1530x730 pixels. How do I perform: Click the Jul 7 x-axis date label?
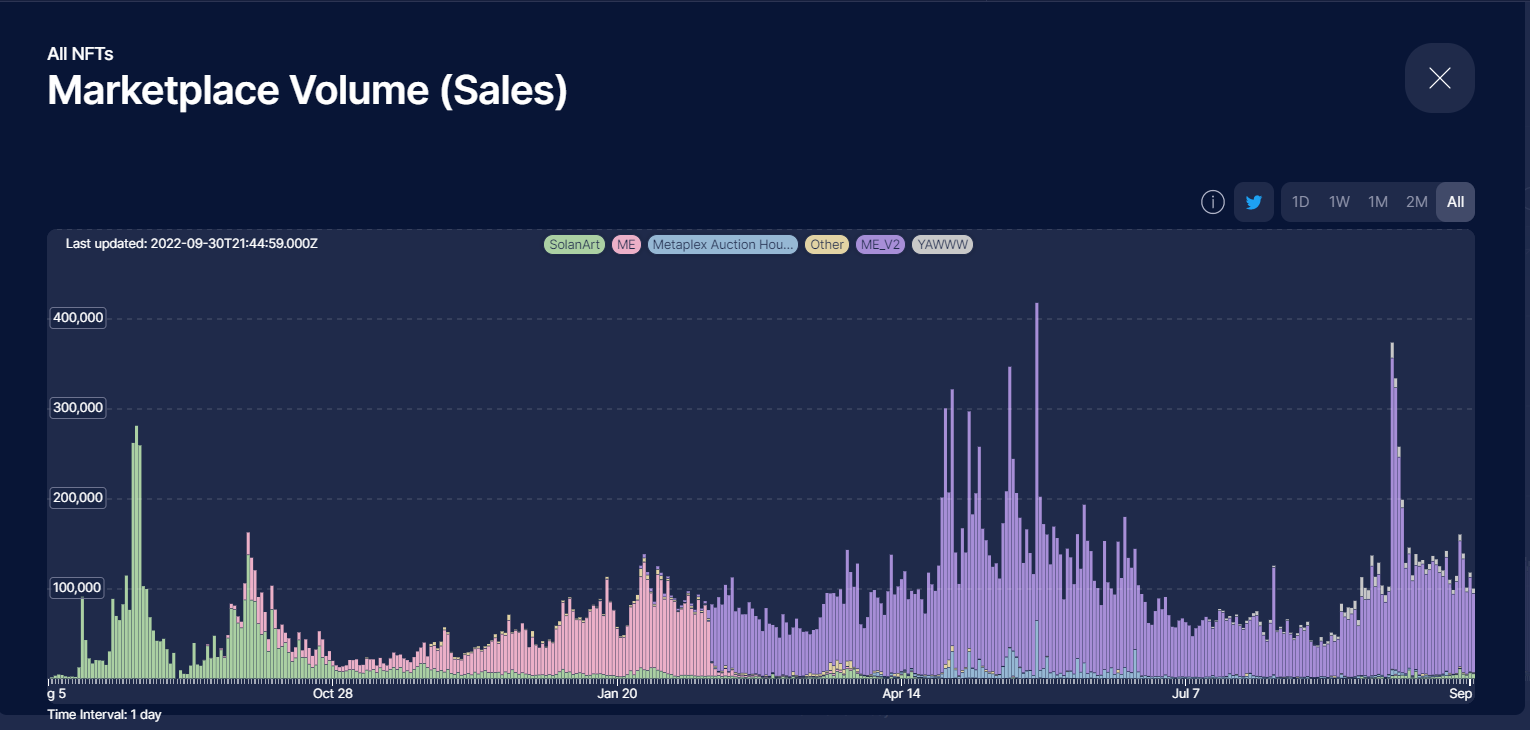point(1186,693)
